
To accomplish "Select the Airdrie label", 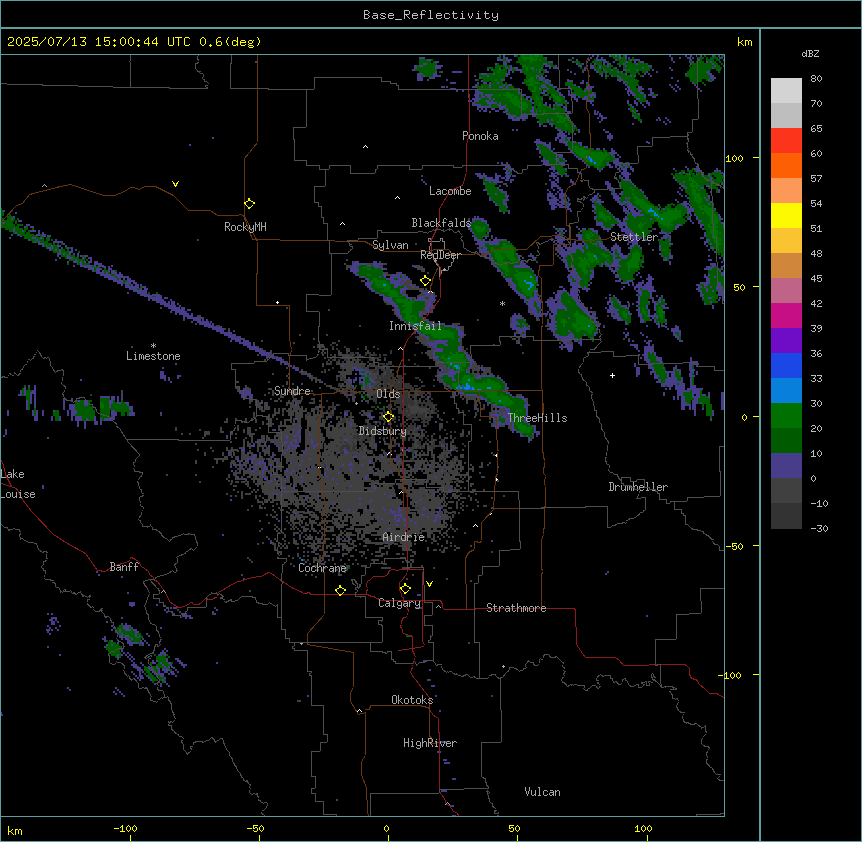I will 404,537.
